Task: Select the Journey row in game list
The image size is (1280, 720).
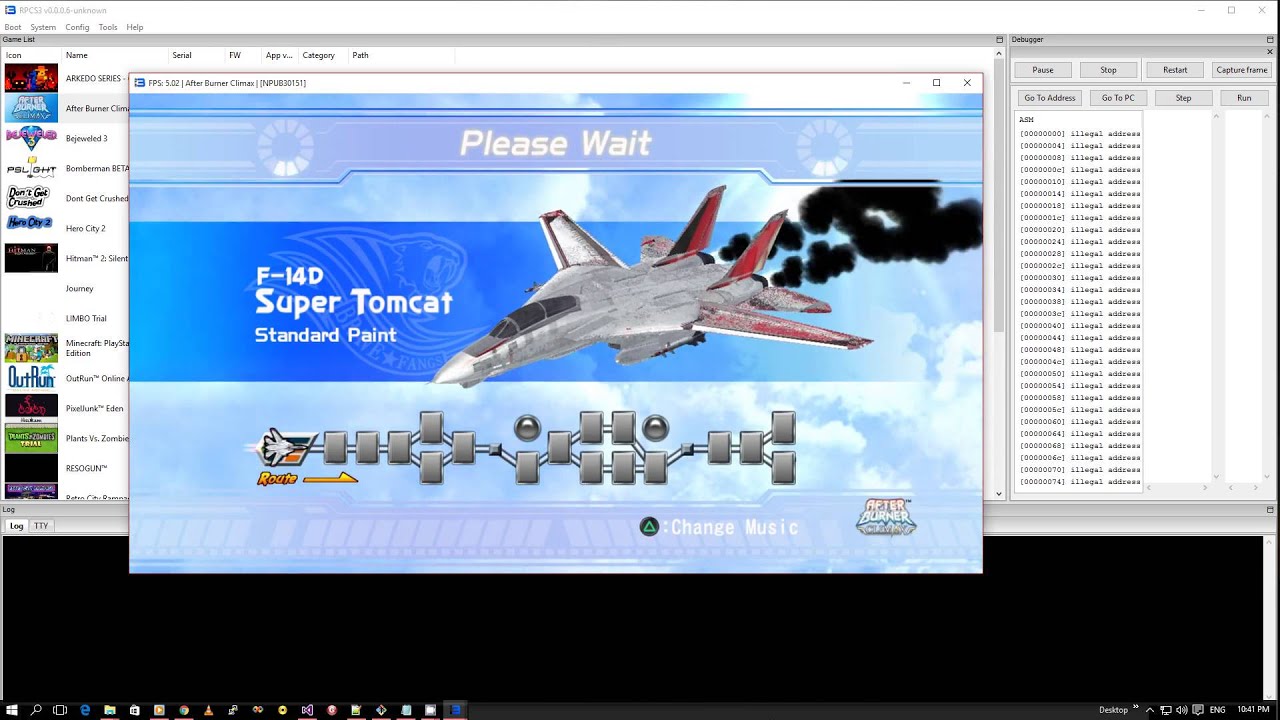Action: (66, 288)
